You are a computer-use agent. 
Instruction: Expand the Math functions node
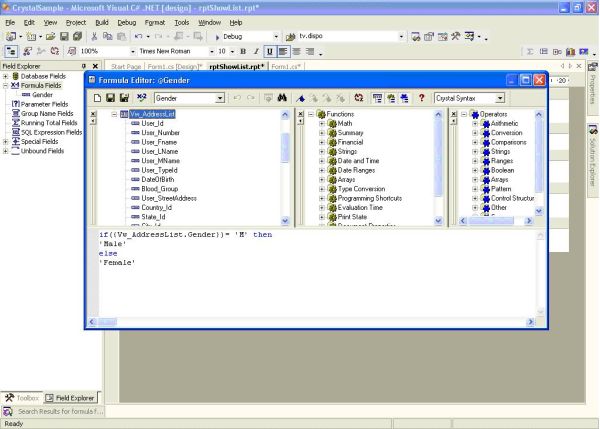click(x=322, y=124)
